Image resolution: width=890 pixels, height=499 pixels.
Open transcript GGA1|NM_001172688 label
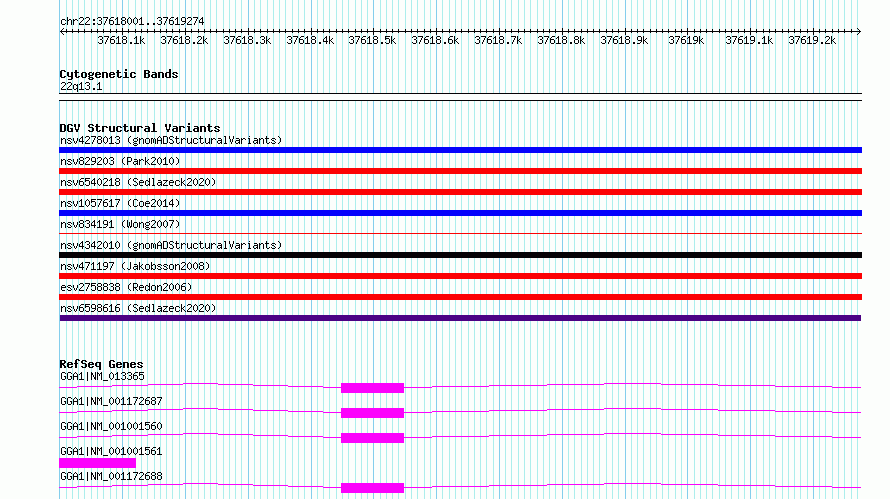tap(111, 476)
